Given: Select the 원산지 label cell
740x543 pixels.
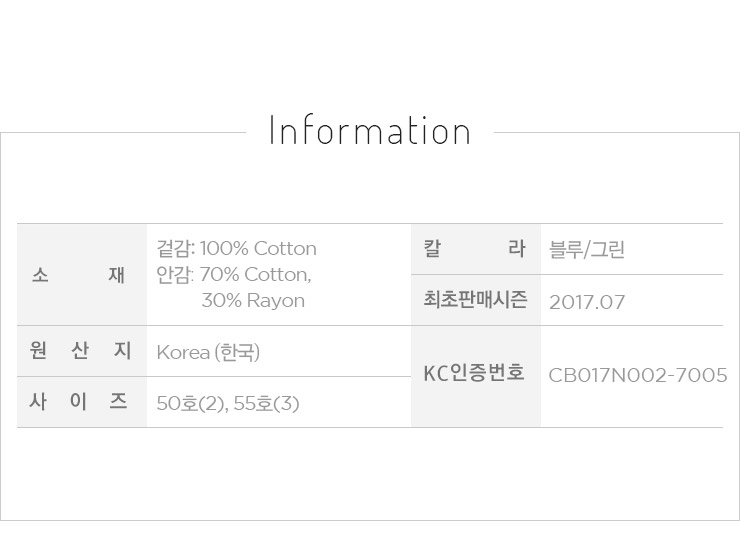Looking at the screenshot, I should point(81,351).
